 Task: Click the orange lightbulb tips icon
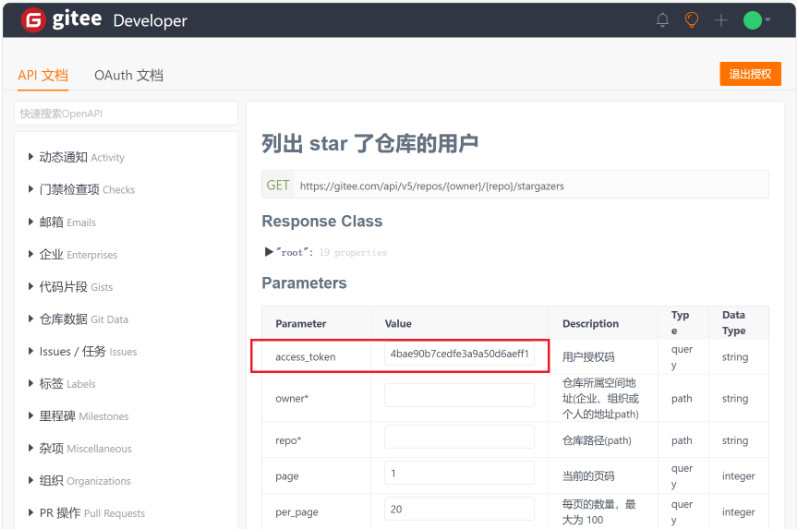click(691, 20)
